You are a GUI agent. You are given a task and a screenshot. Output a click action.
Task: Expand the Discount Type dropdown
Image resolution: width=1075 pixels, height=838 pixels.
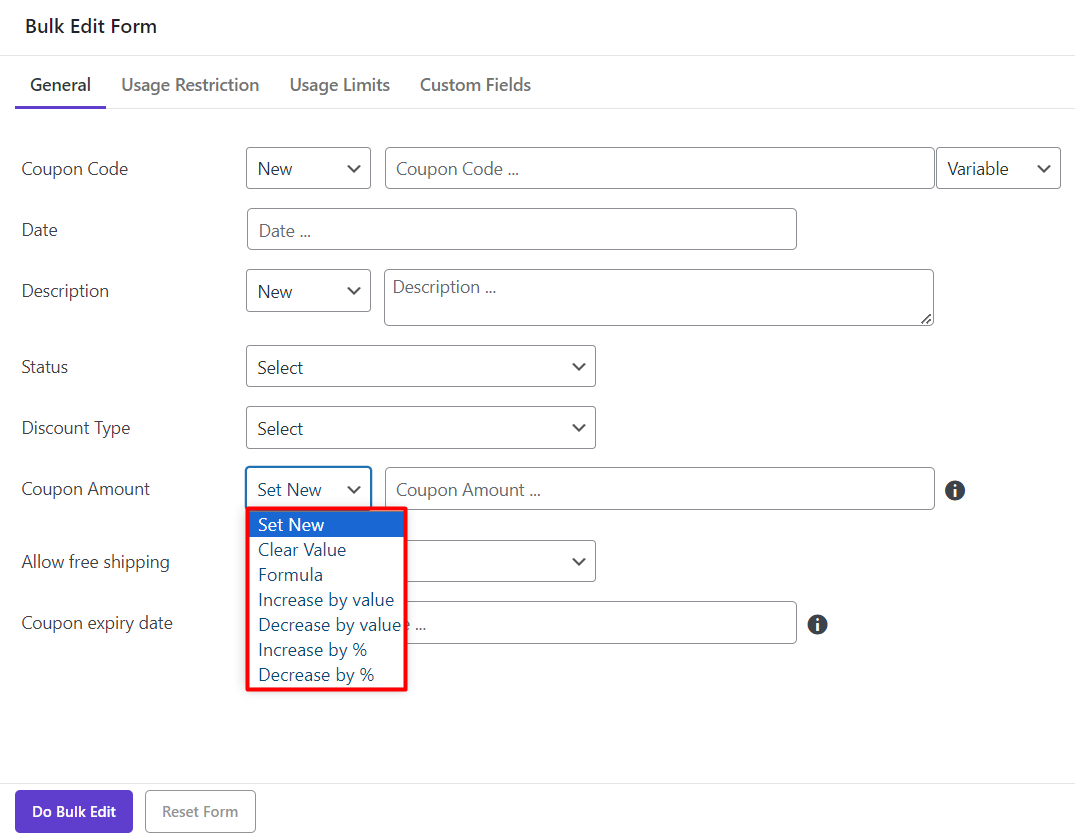click(420, 428)
